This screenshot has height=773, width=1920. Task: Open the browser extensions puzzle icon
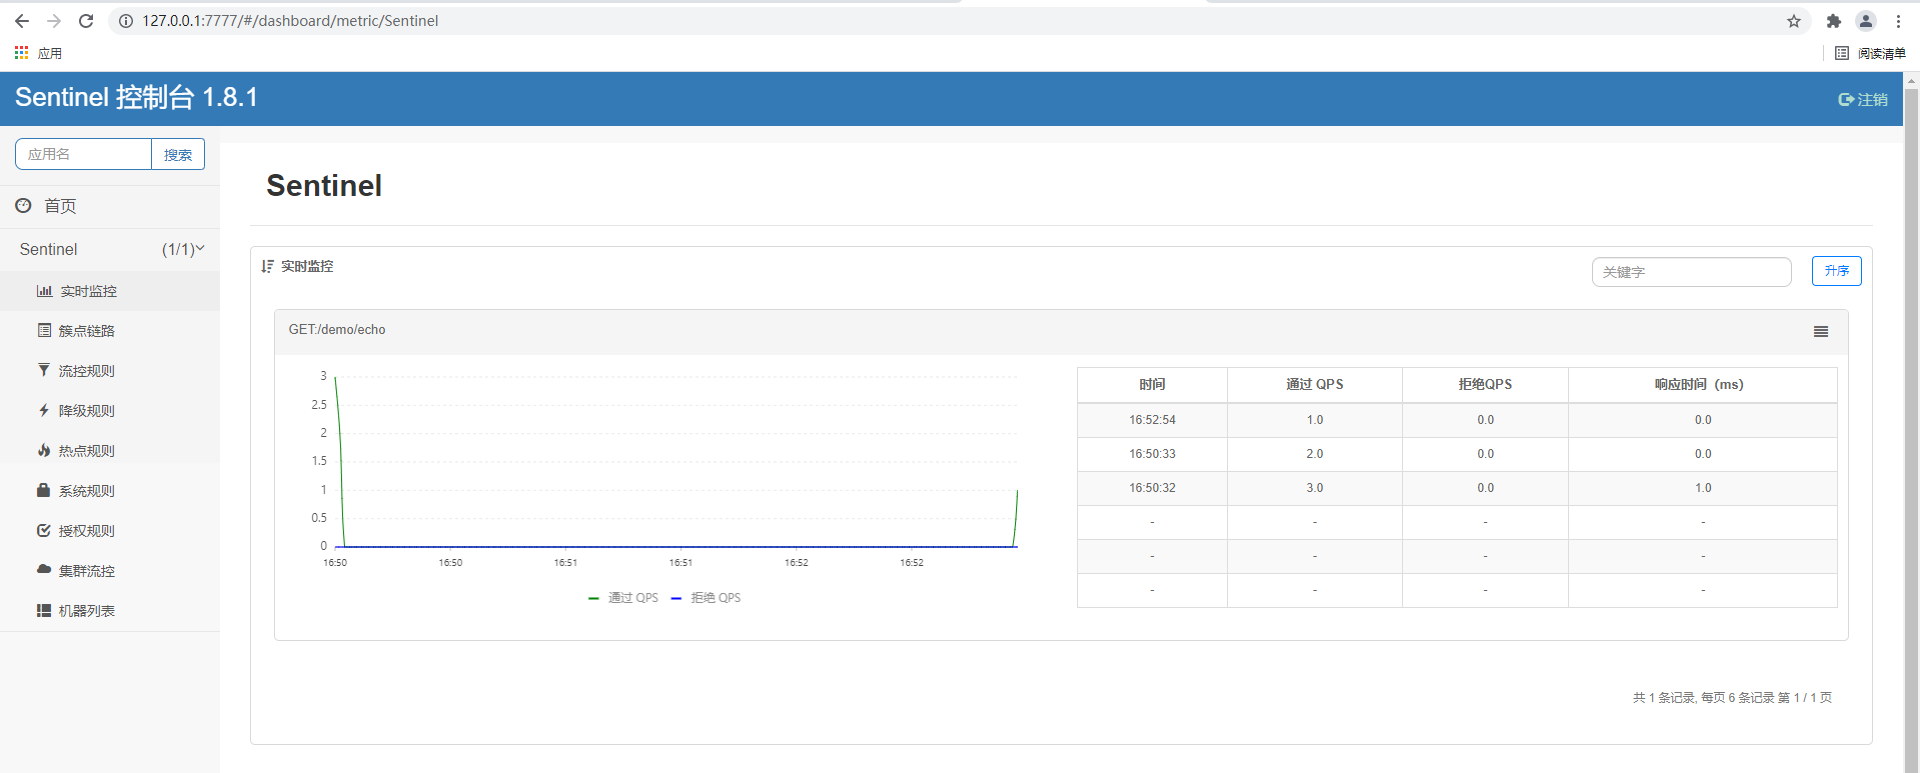coord(1833,21)
